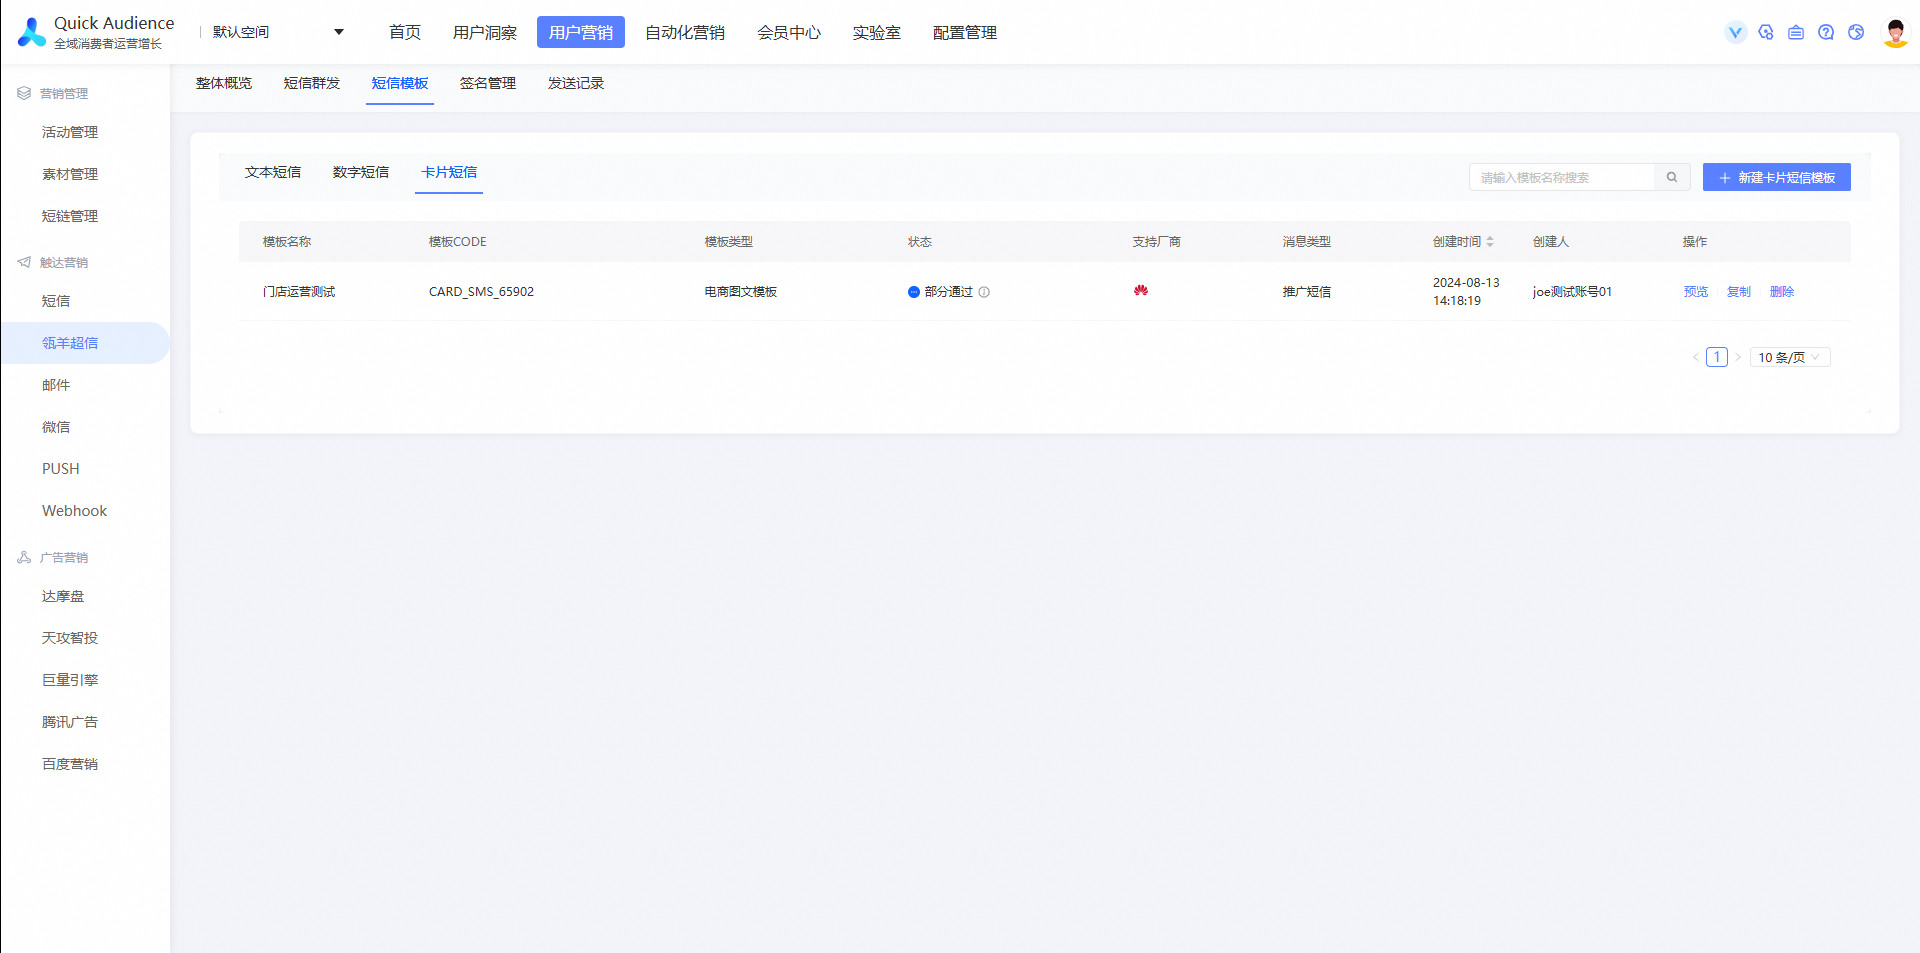The image size is (1920, 953).
Task: Switch to the 短信模板 tab
Action: click(x=400, y=83)
